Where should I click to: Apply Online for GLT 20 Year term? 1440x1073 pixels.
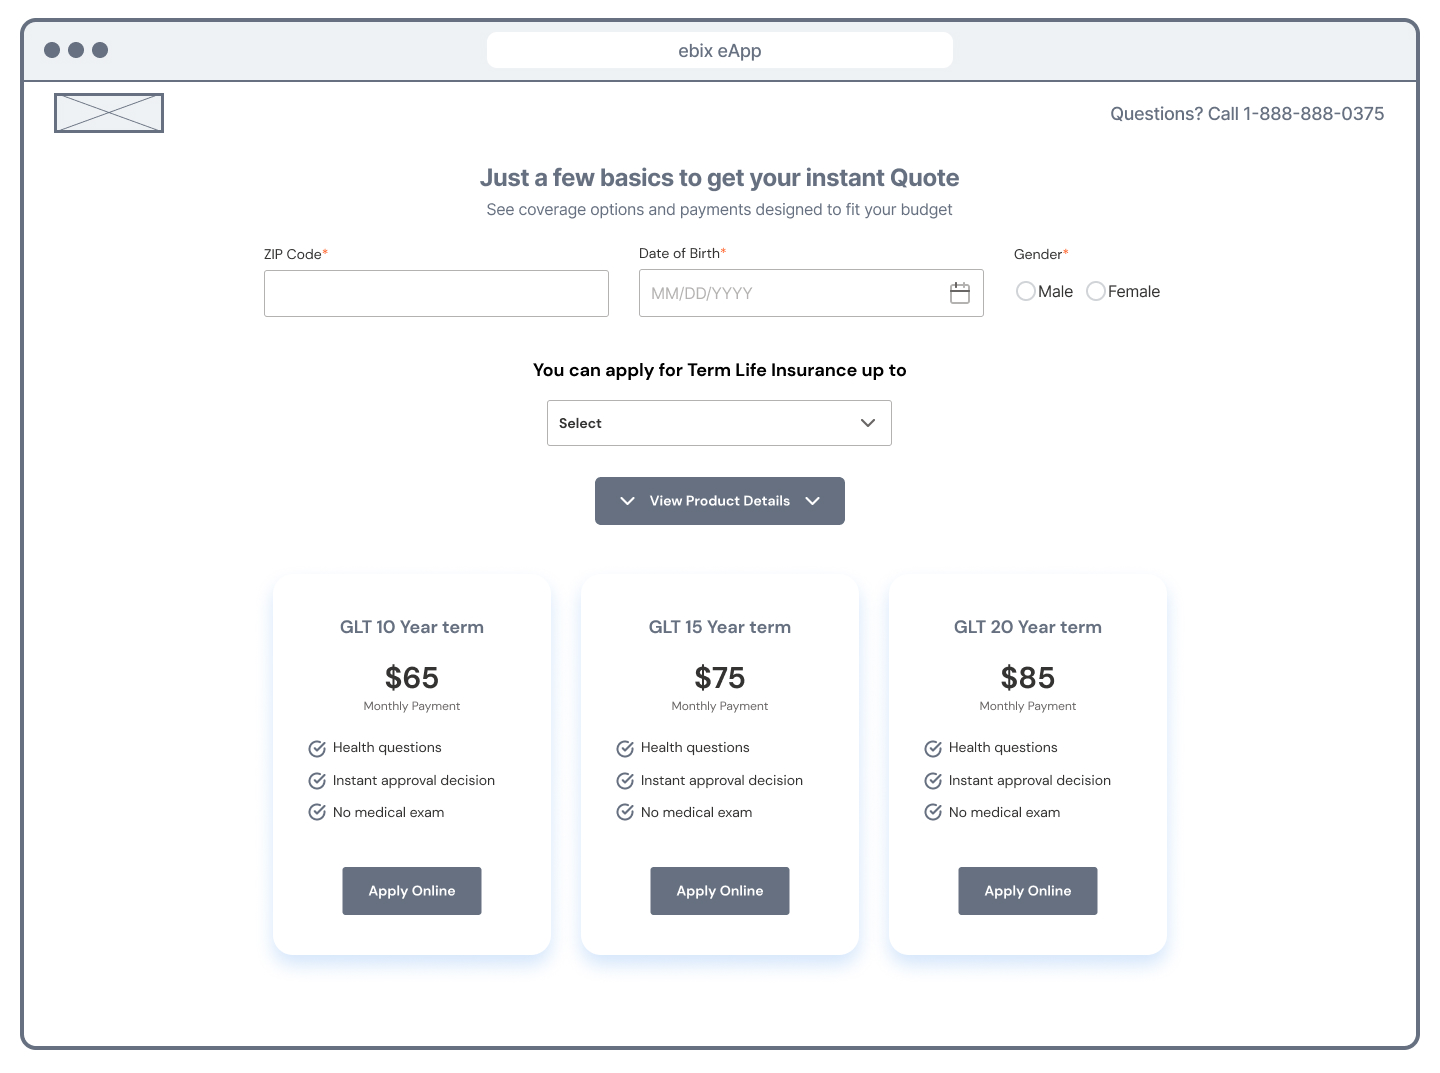click(1028, 891)
